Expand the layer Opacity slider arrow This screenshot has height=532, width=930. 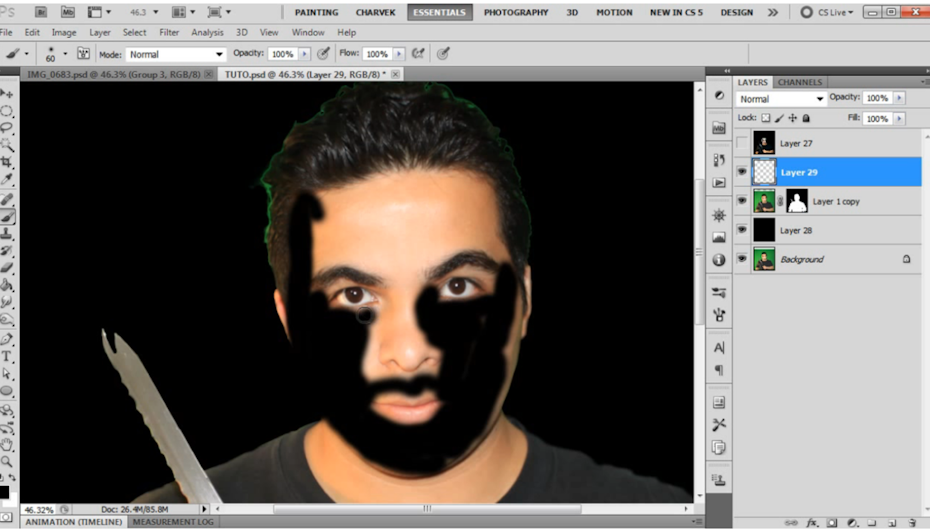(899, 98)
